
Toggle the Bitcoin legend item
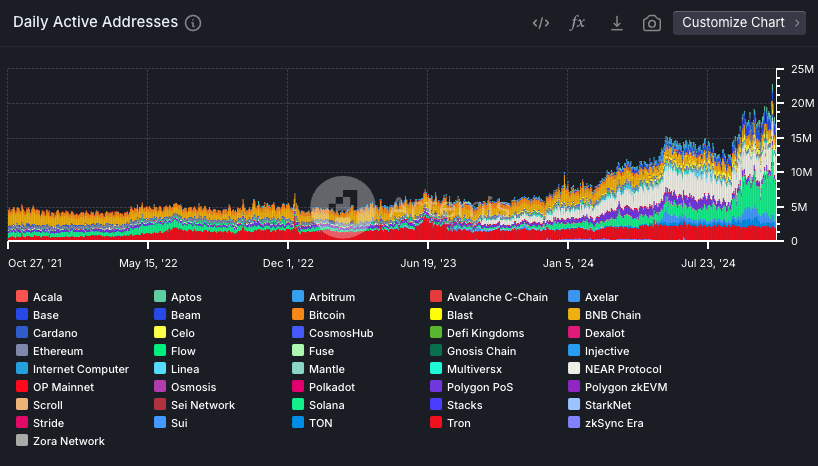326,315
